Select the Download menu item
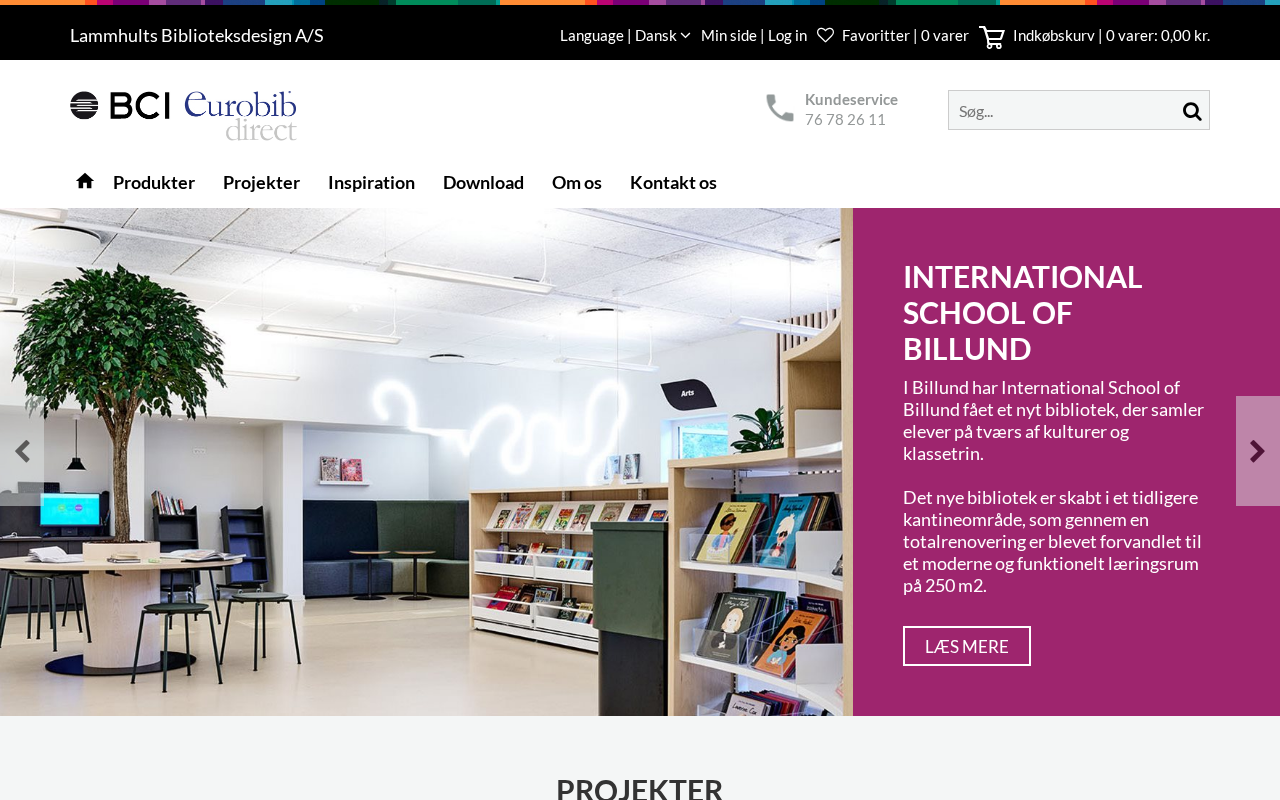 click(483, 182)
